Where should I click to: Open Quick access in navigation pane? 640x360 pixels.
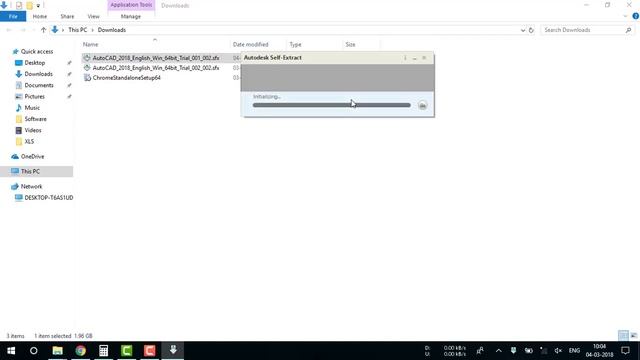coord(37,51)
